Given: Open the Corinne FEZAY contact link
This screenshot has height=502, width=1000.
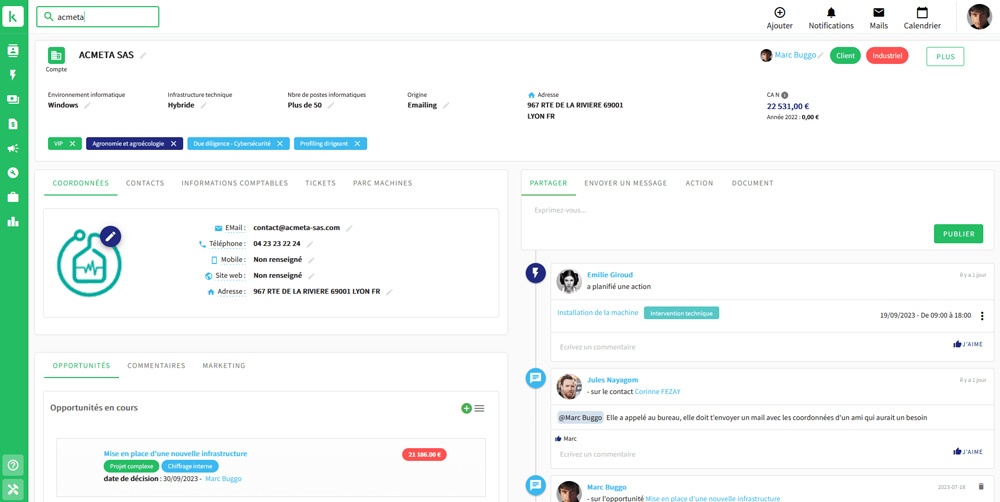Looking at the screenshot, I should (x=657, y=392).
